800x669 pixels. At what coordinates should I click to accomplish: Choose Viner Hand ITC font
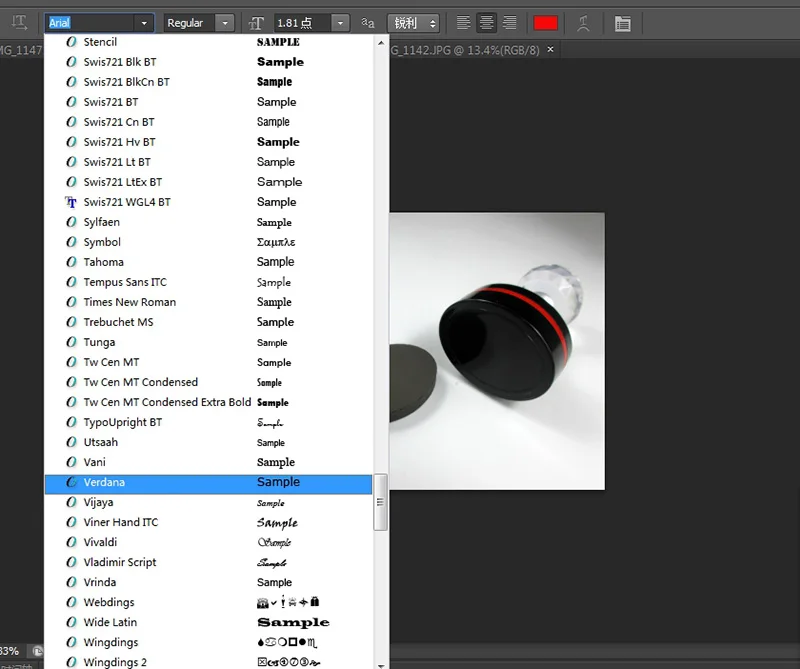coord(208,522)
